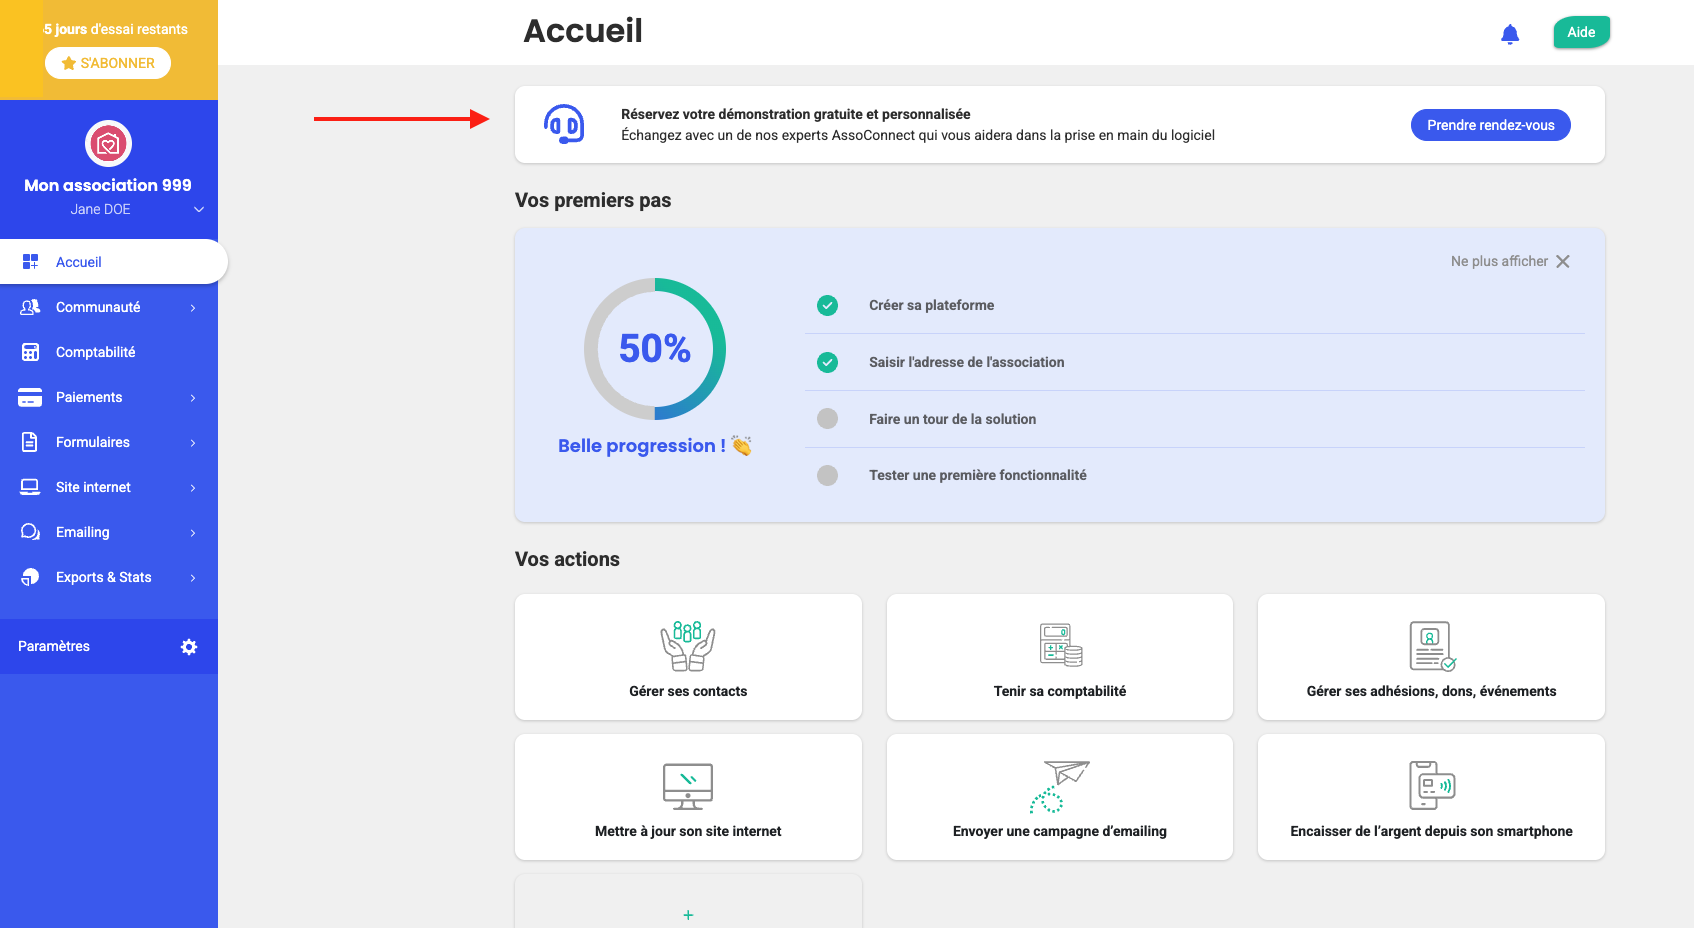Image resolution: width=1694 pixels, height=928 pixels.
Task: Click the Tenir sa comptabilité calculator icon
Action: 1060,645
